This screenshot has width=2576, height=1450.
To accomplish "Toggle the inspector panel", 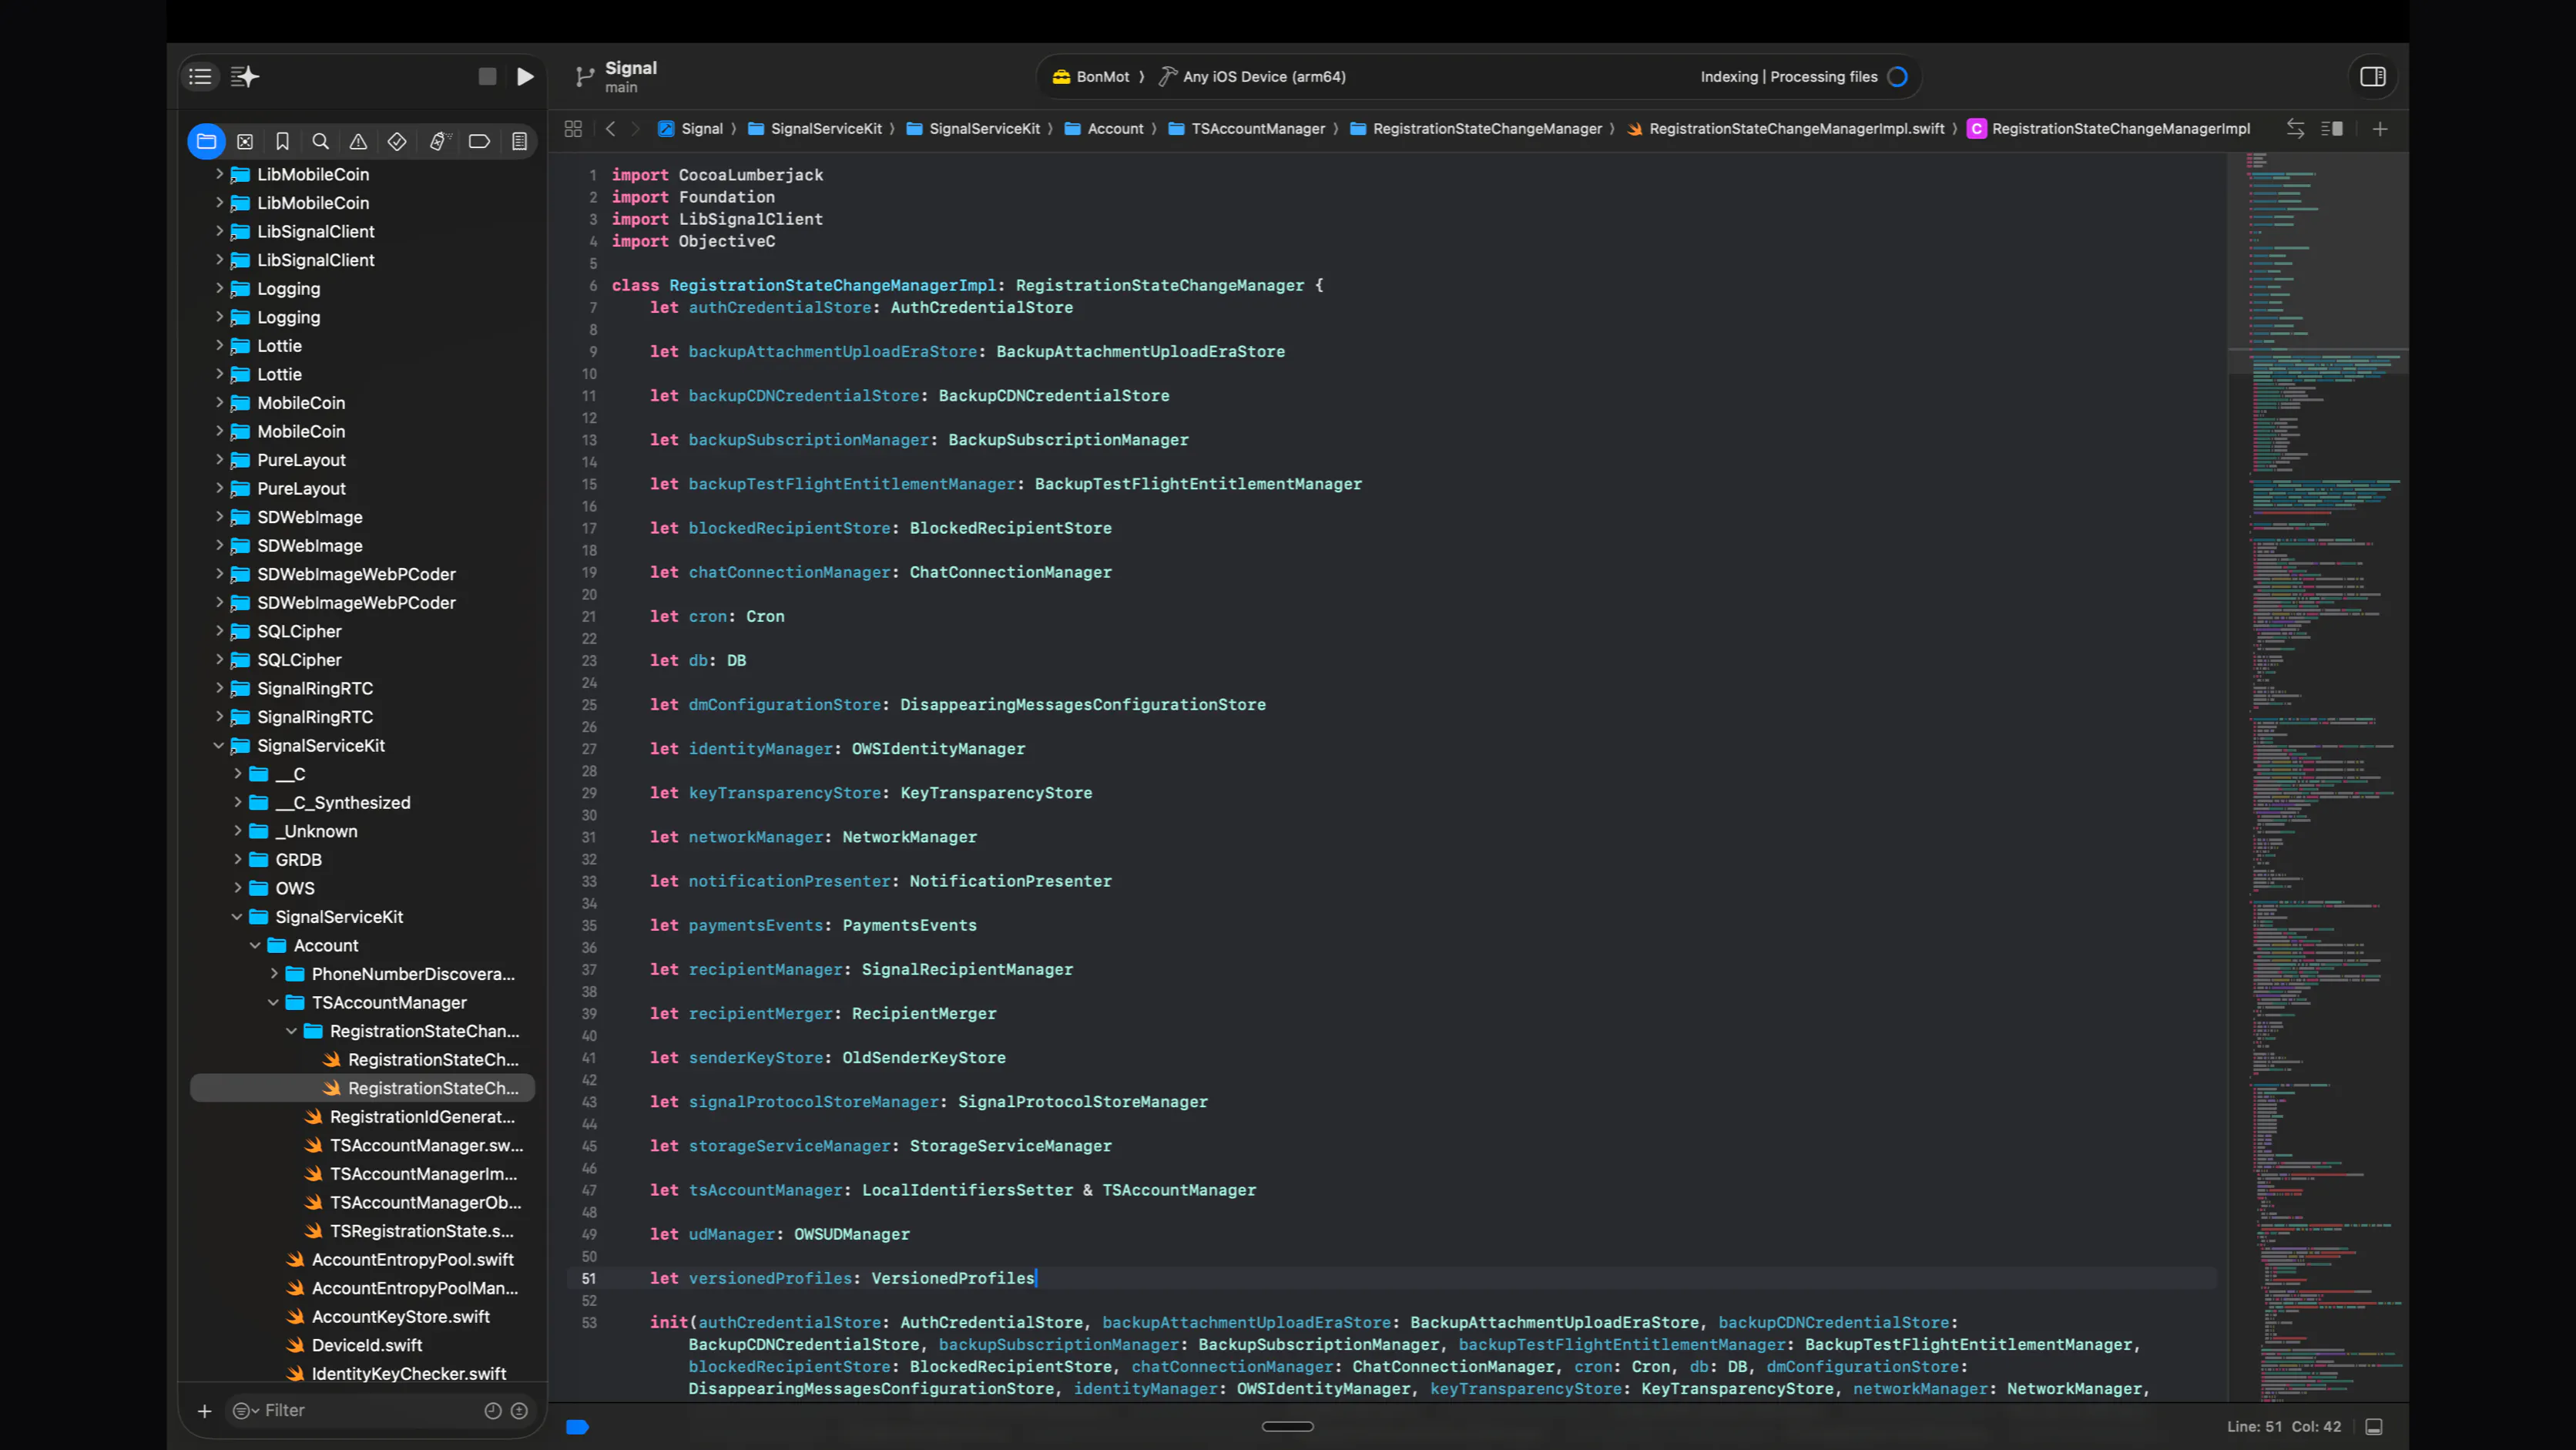I will (2373, 77).
